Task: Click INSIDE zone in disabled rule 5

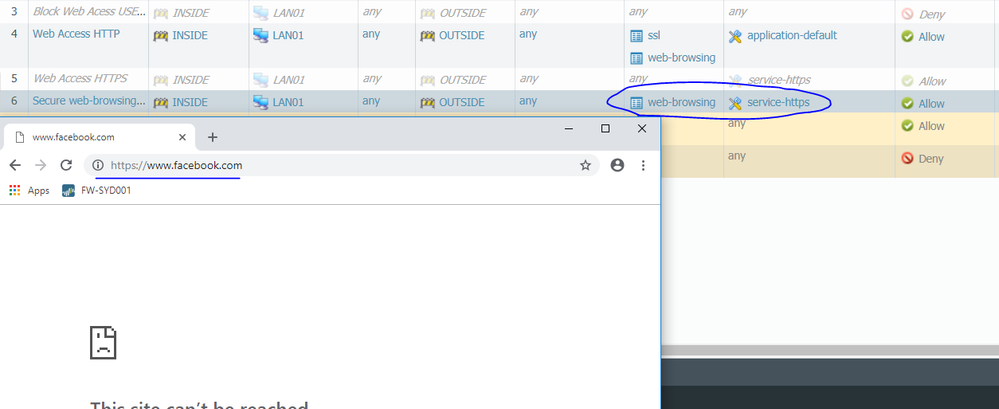Action: click(x=191, y=80)
